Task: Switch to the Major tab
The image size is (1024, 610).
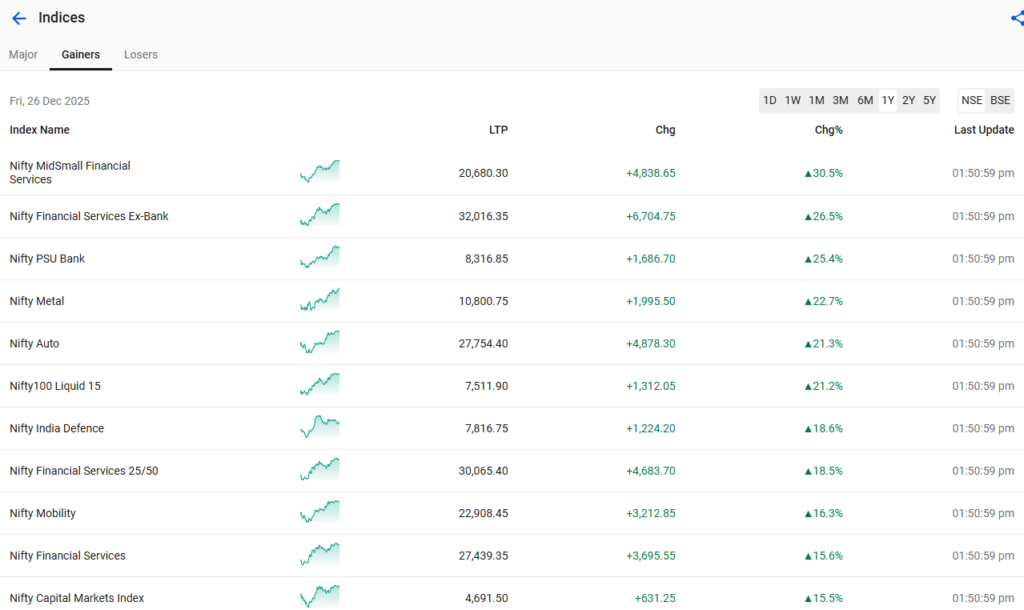Action: [23, 55]
